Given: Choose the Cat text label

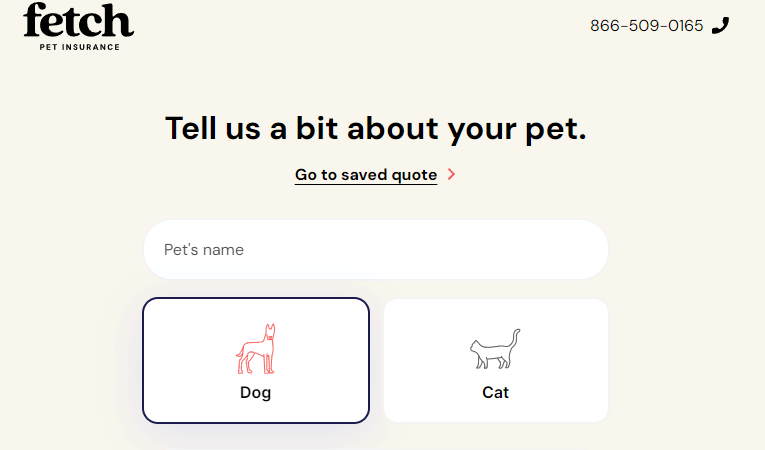Looking at the screenshot, I should (x=496, y=393).
